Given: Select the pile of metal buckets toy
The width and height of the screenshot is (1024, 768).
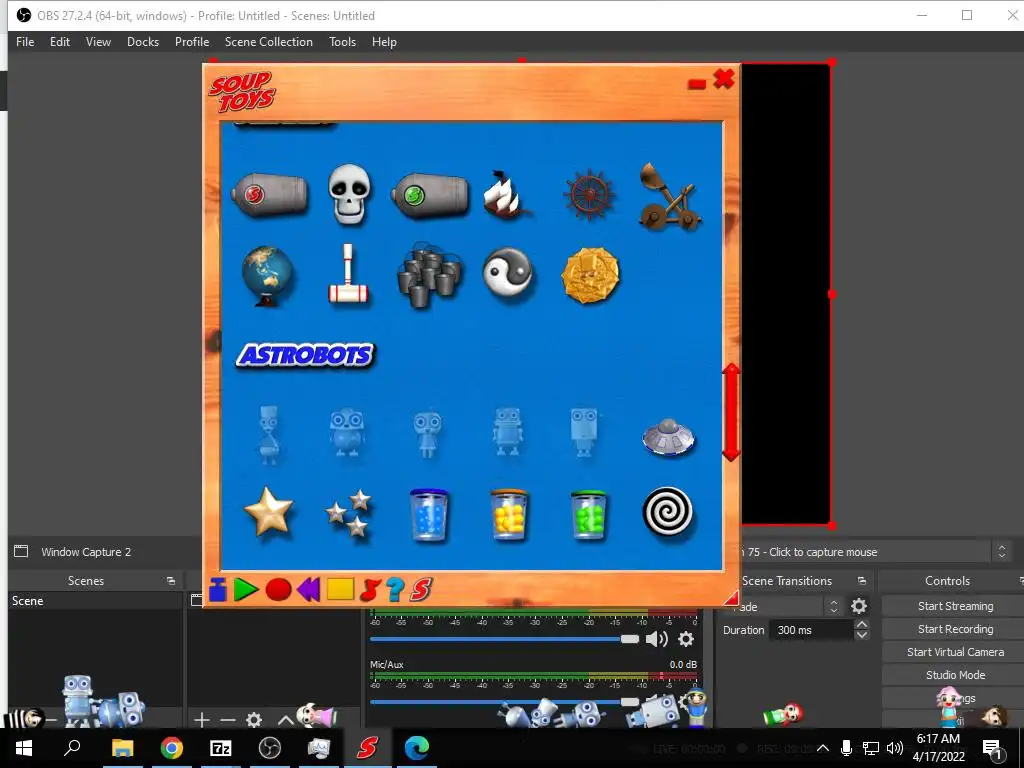Looking at the screenshot, I should pyautogui.click(x=429, y=274).
